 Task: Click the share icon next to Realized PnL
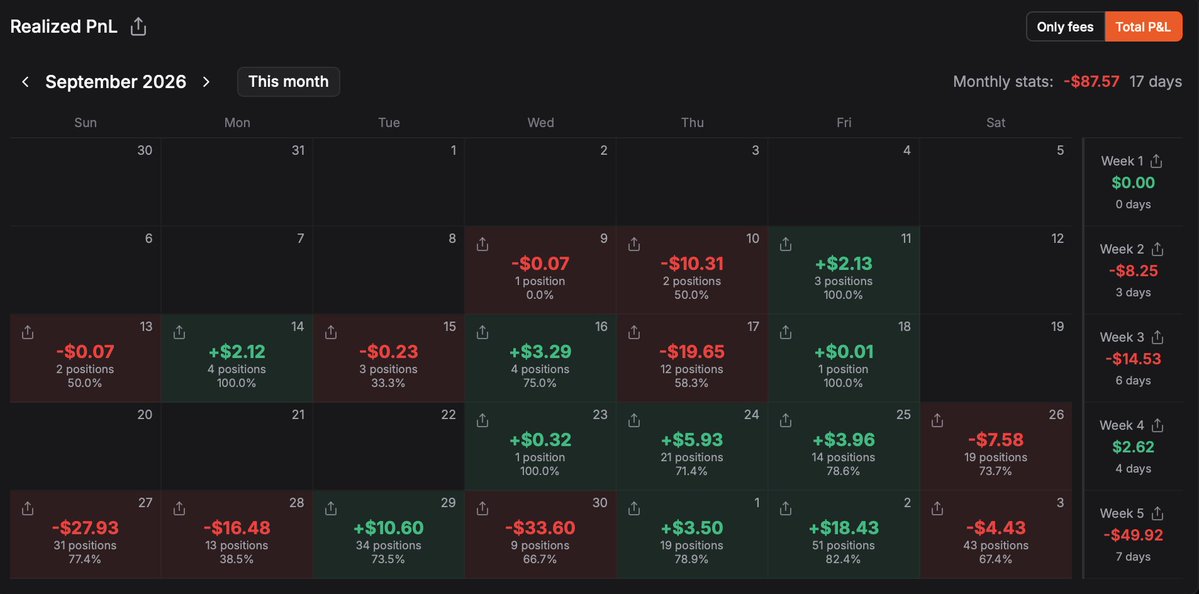(x=138, y=27)
